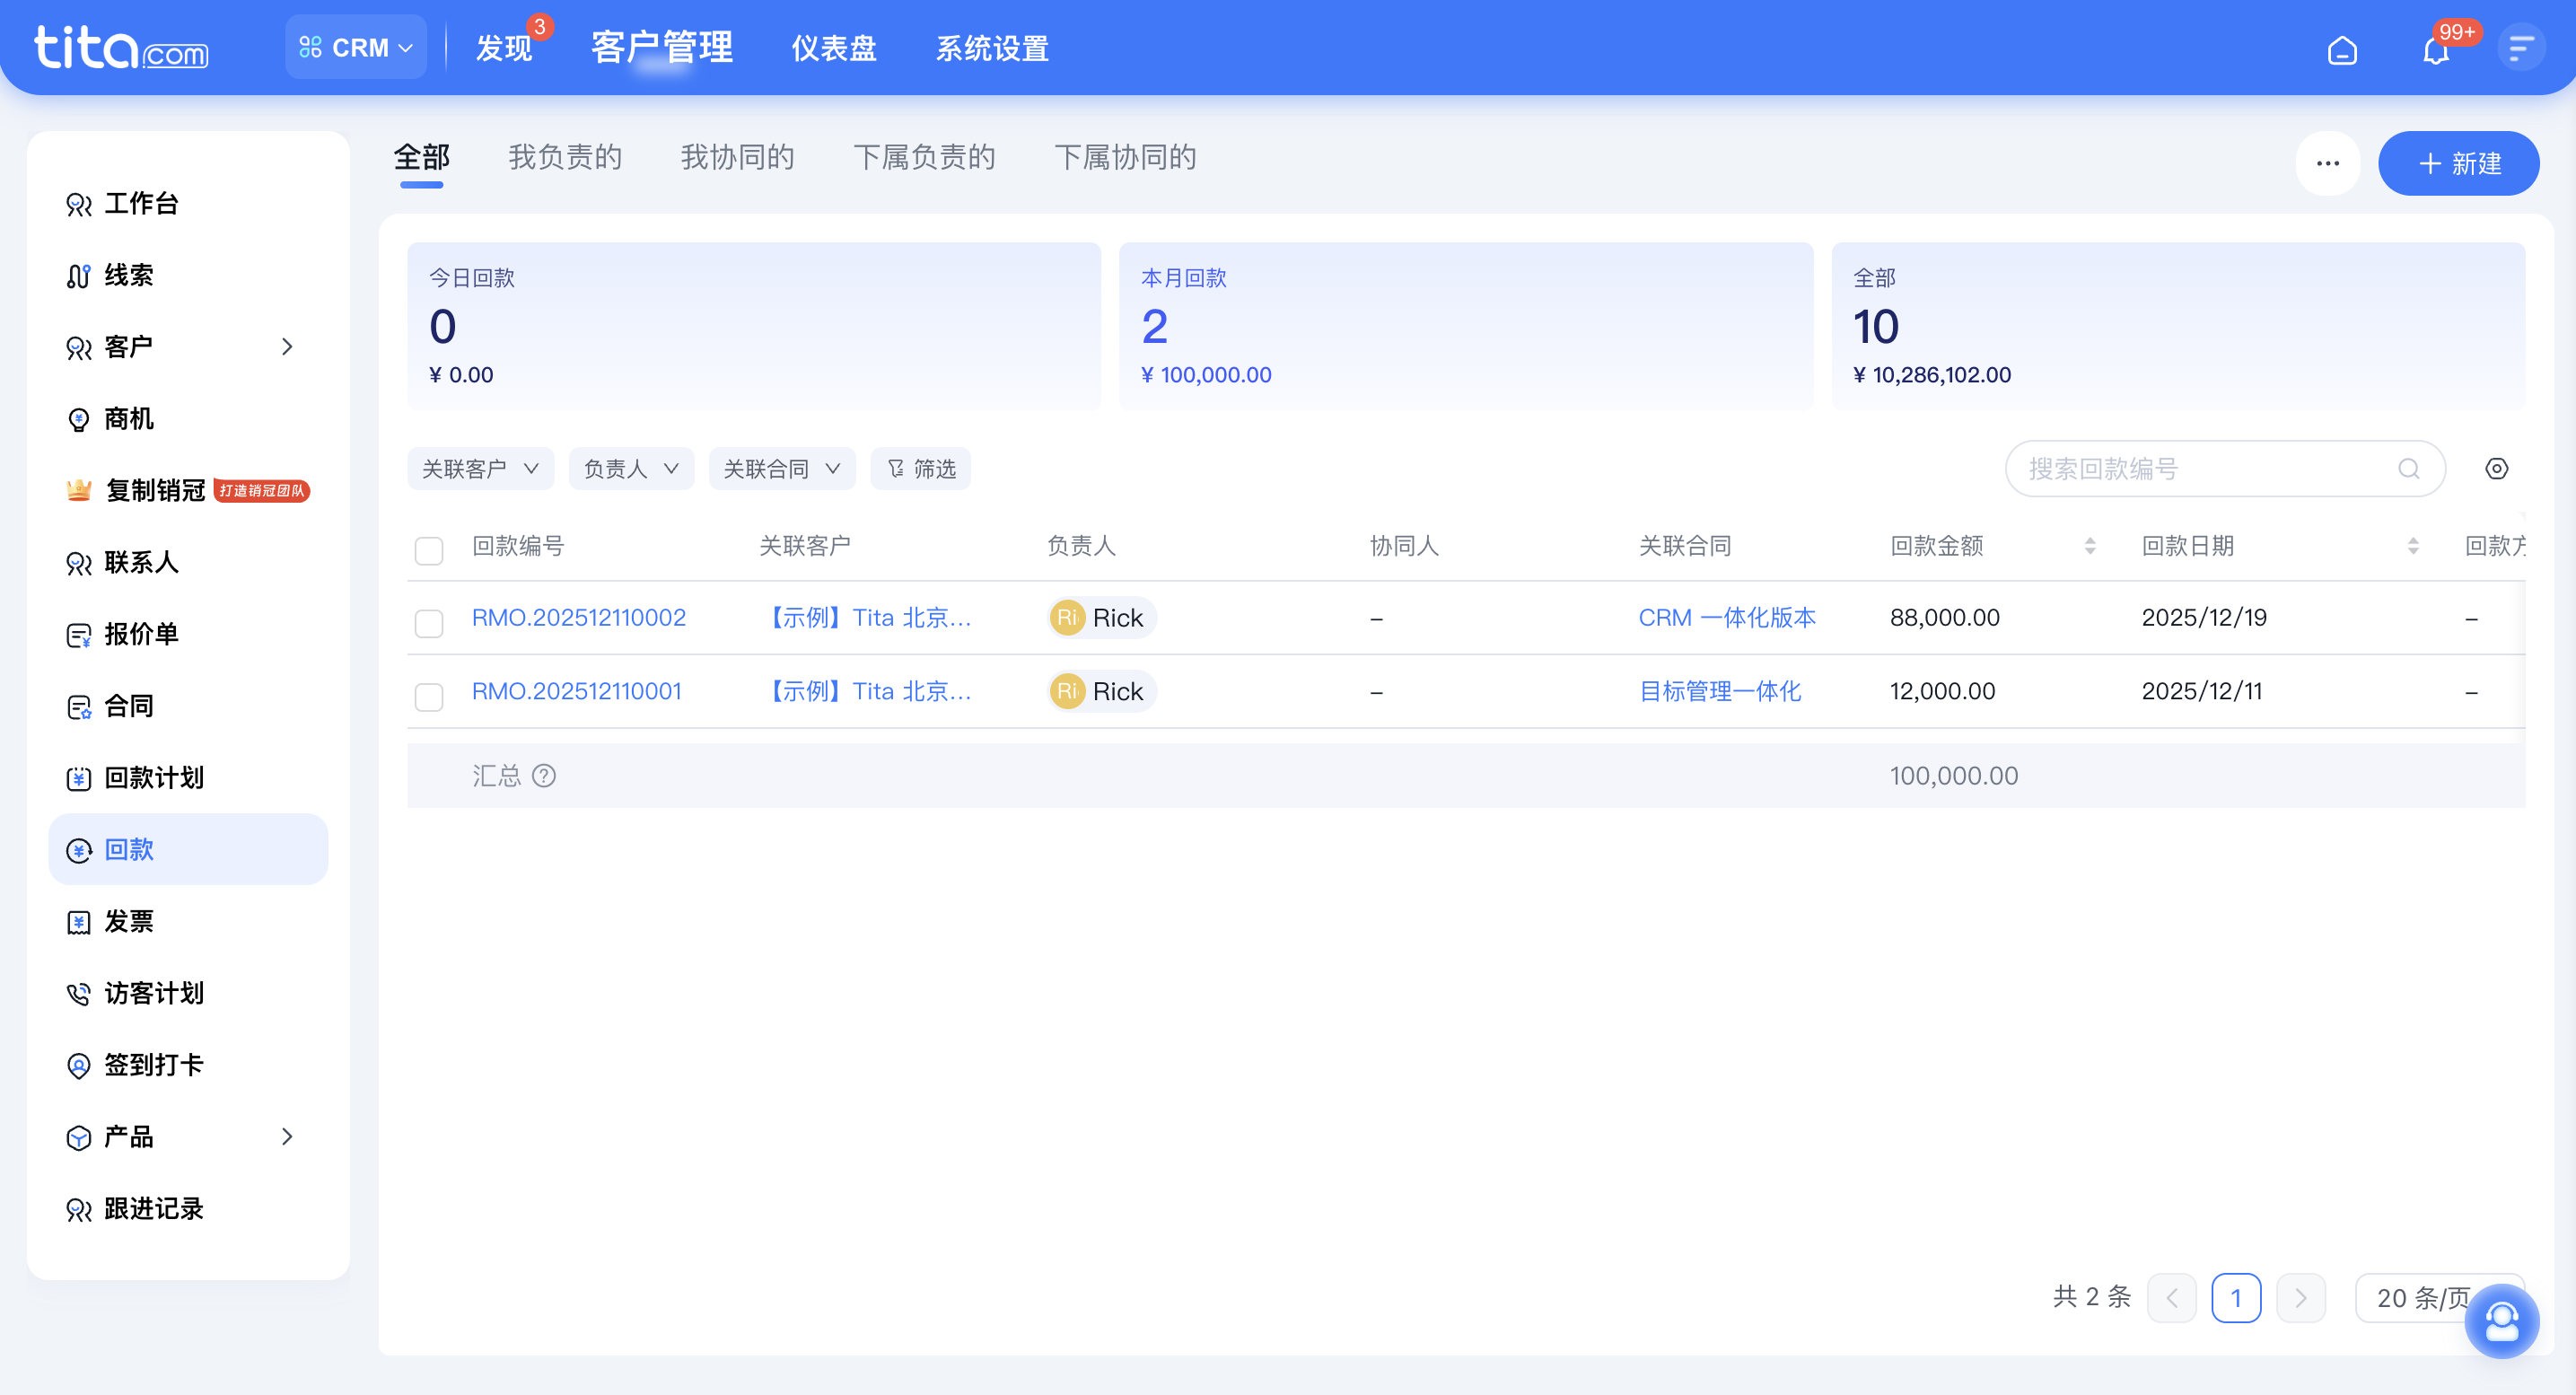The height and width of the screenshot is (1395, 2576).
Task: Open 报价单 in the sidebar
Action: 188,634
